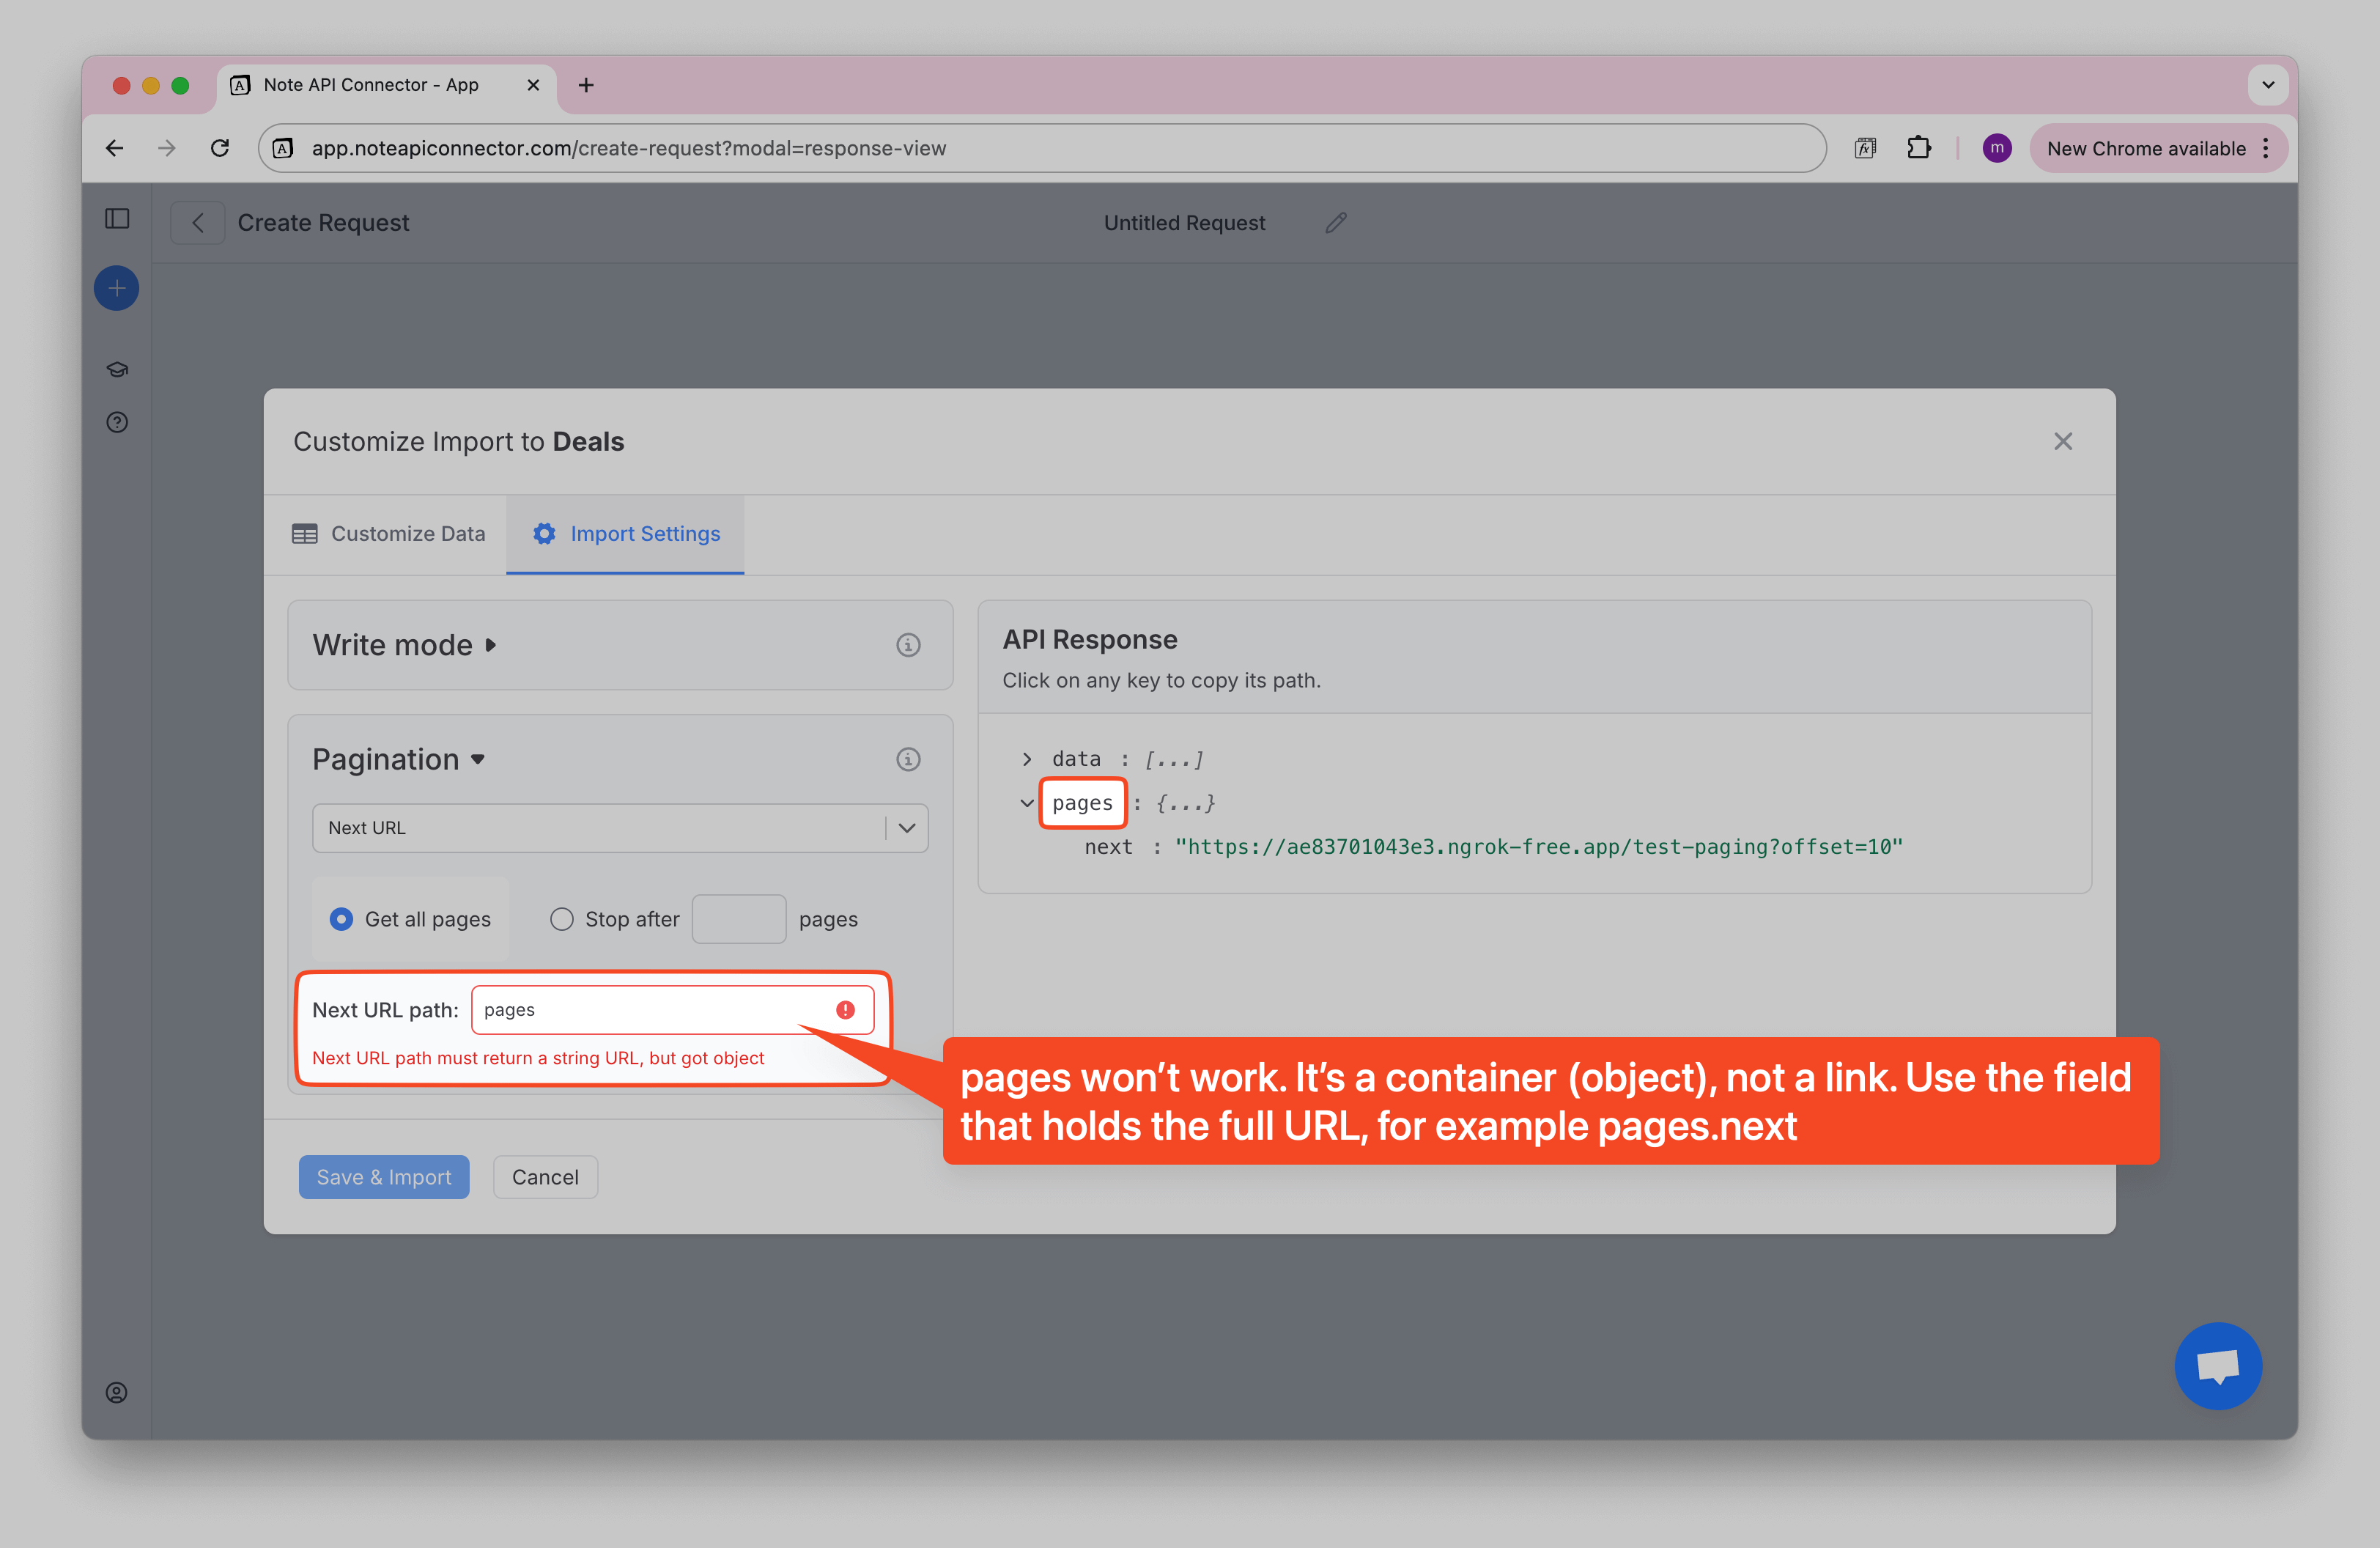Select the Get all pages radio button
Viewport: 2380px width, 1548px height.
coord(341,918)
